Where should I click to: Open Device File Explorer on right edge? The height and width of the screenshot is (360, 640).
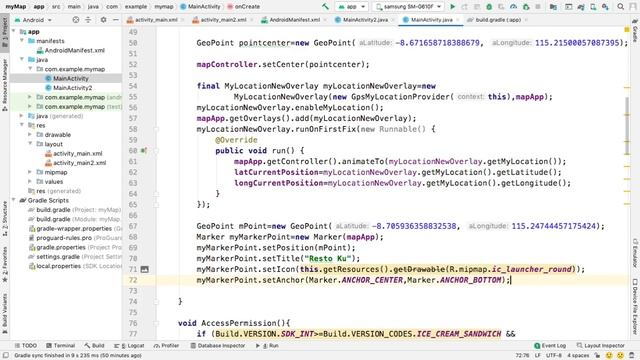pos(635,307)
